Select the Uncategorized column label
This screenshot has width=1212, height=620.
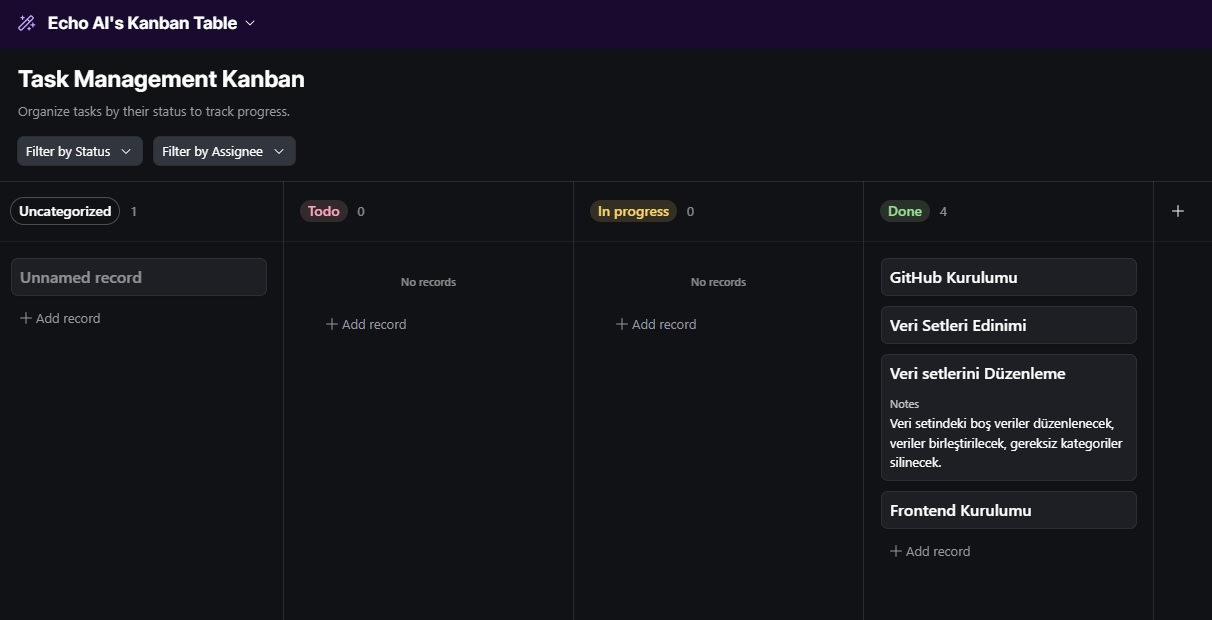coord(65,211)
